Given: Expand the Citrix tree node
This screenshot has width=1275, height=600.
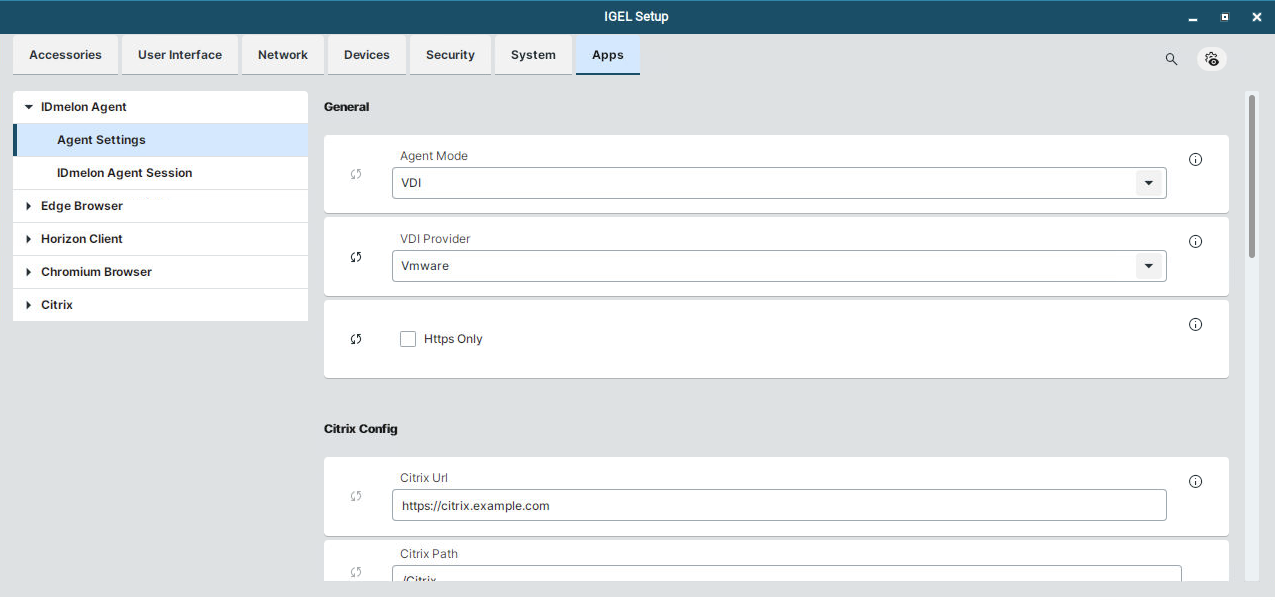Looking at the screenshot, I should (29, 305).
